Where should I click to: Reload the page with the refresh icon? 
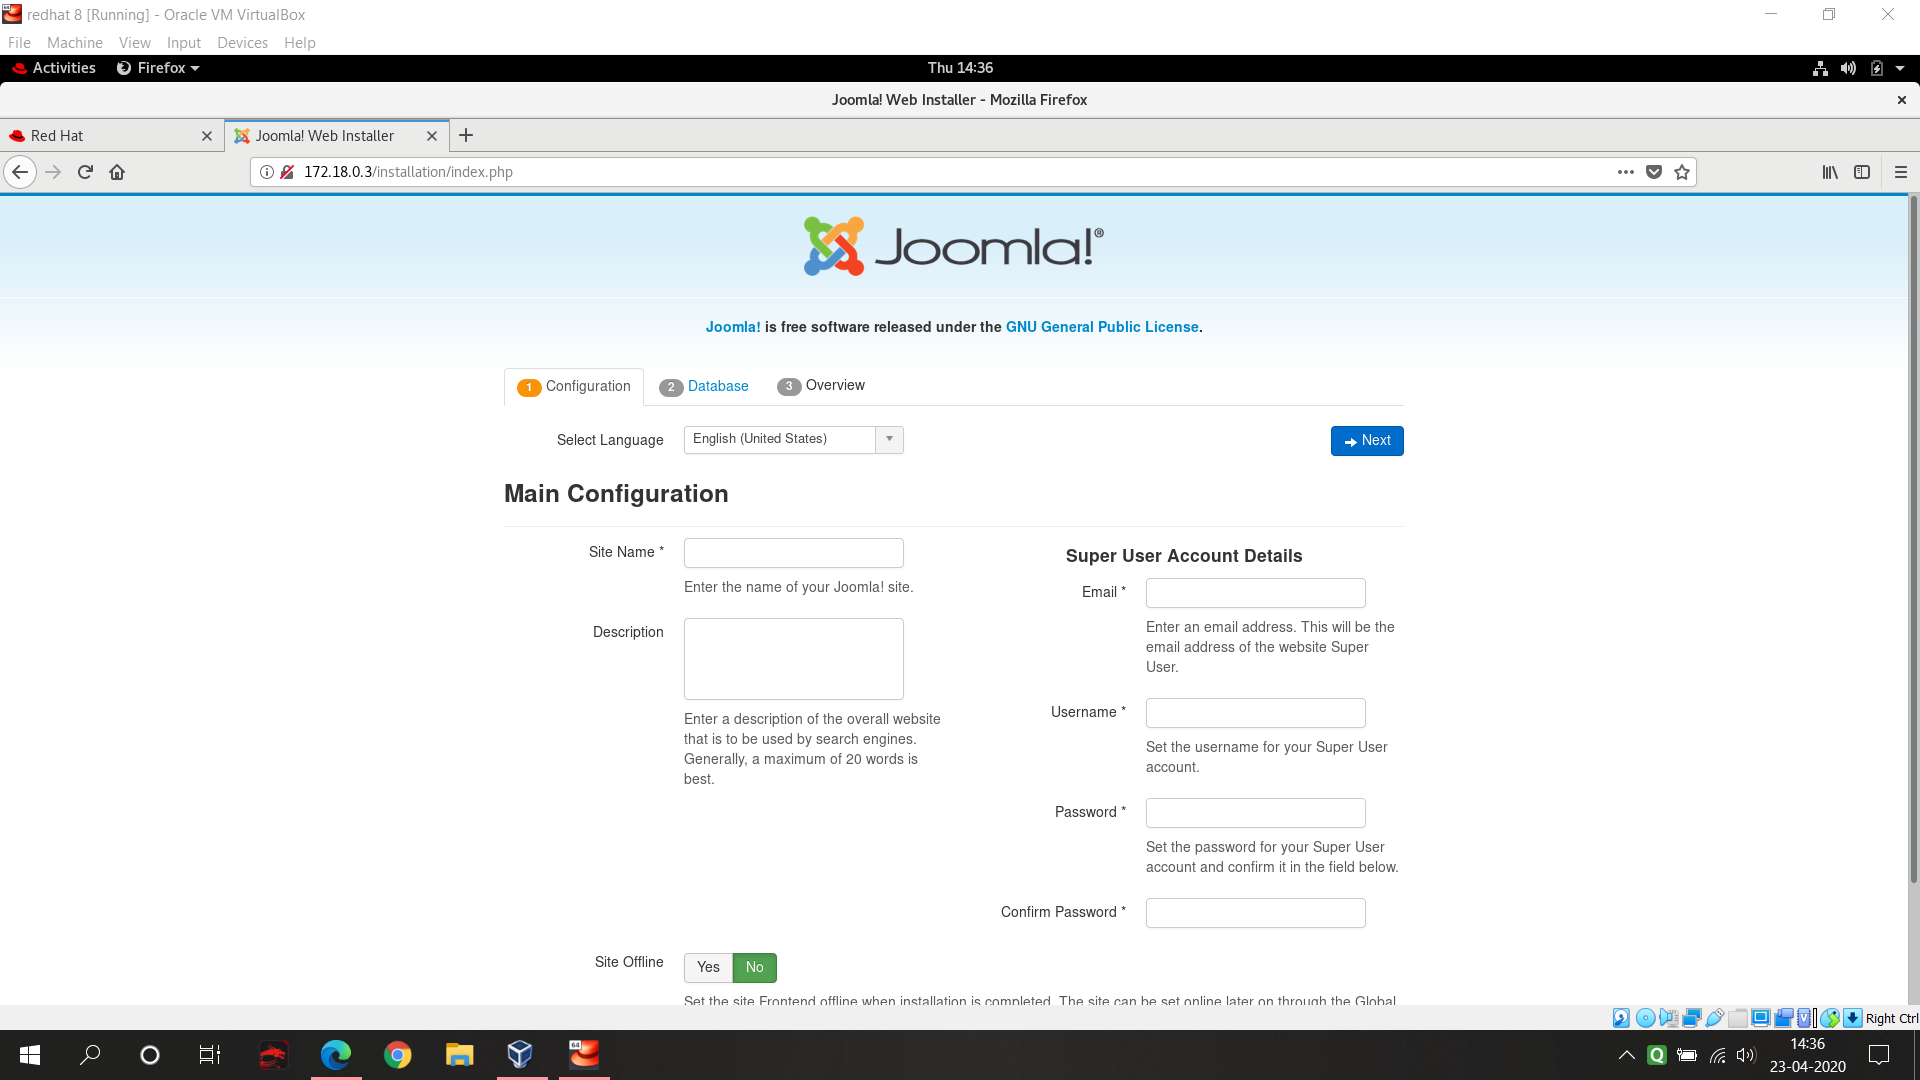(x=85, y=172)
